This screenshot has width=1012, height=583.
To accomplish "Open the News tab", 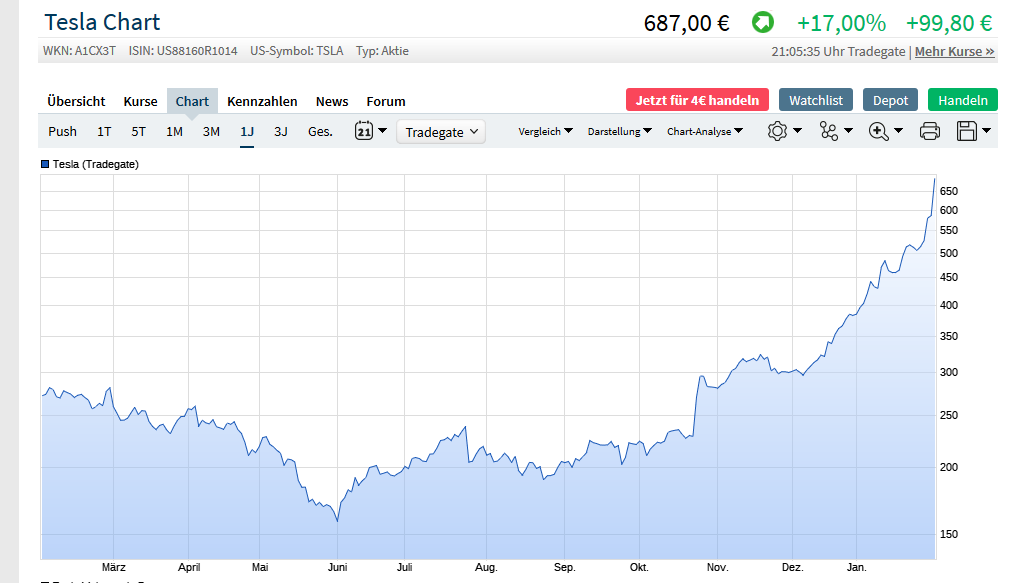I will (x=331, y=101).
